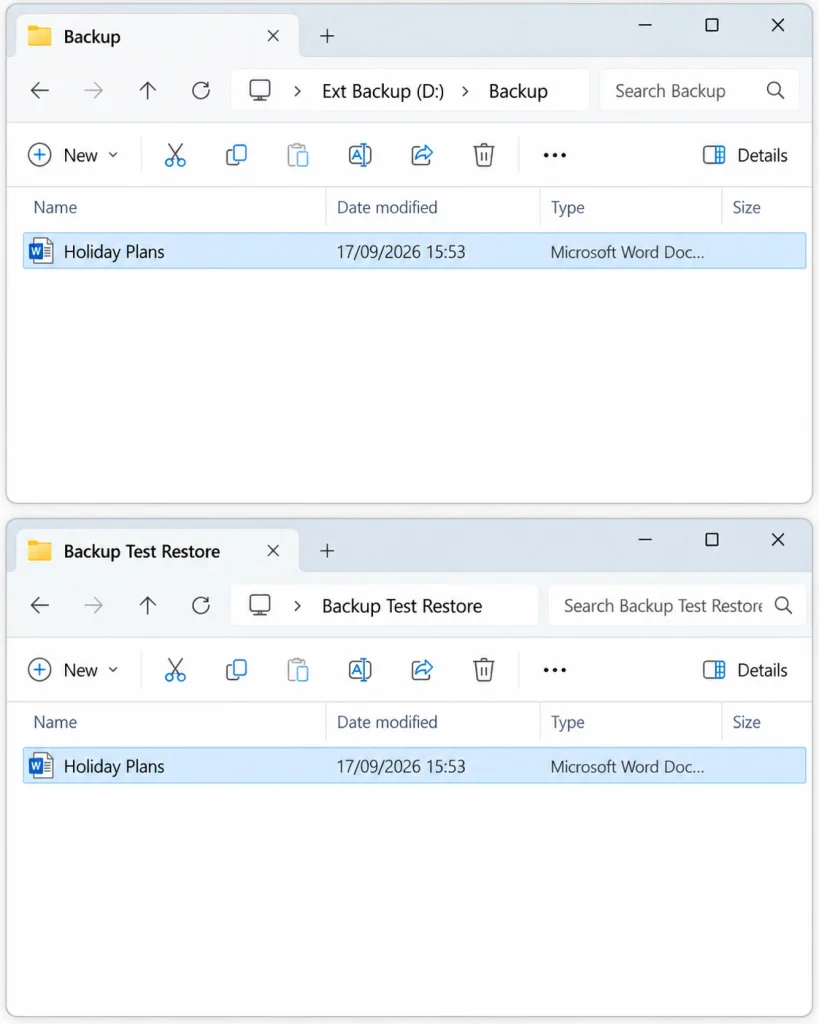The width and height of the screenshot is (819, 1024).
Task: Refresh the Backup window
Action: [x=201, y=90]
